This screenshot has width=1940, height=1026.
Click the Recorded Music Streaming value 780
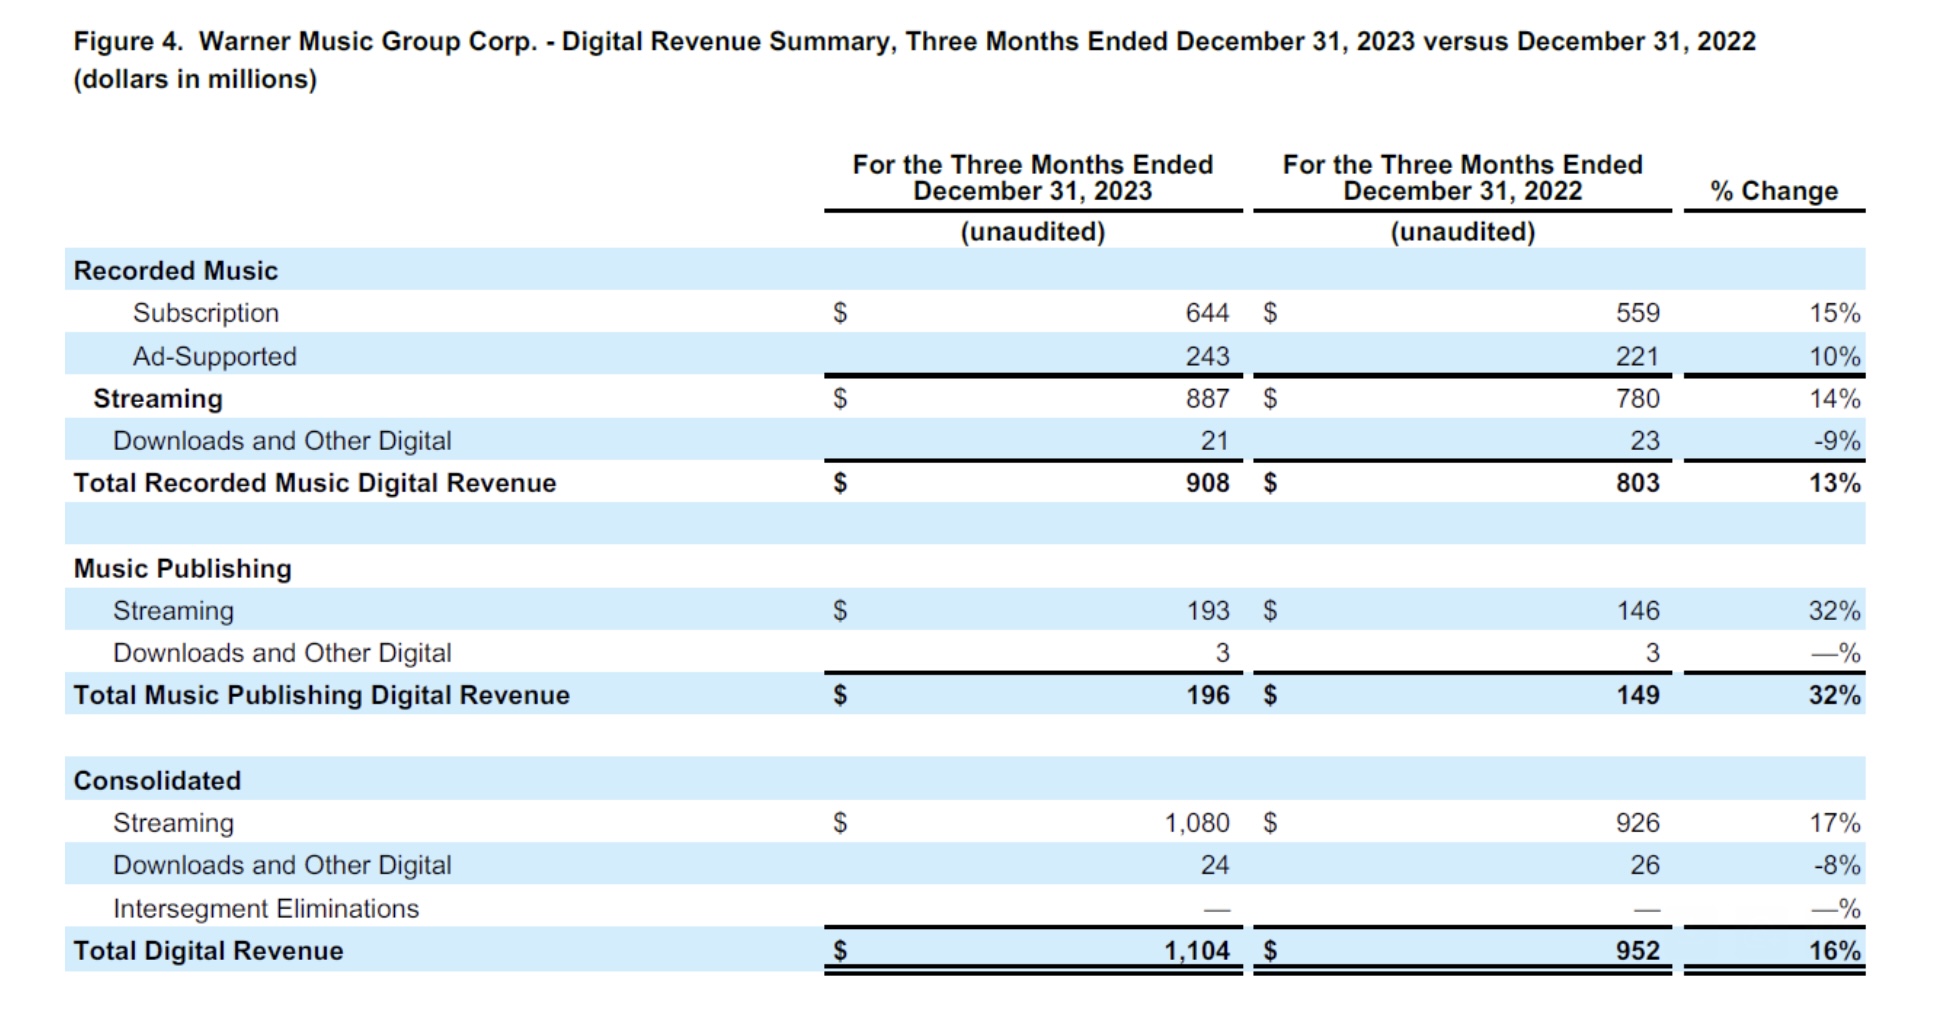point(1638,399)
